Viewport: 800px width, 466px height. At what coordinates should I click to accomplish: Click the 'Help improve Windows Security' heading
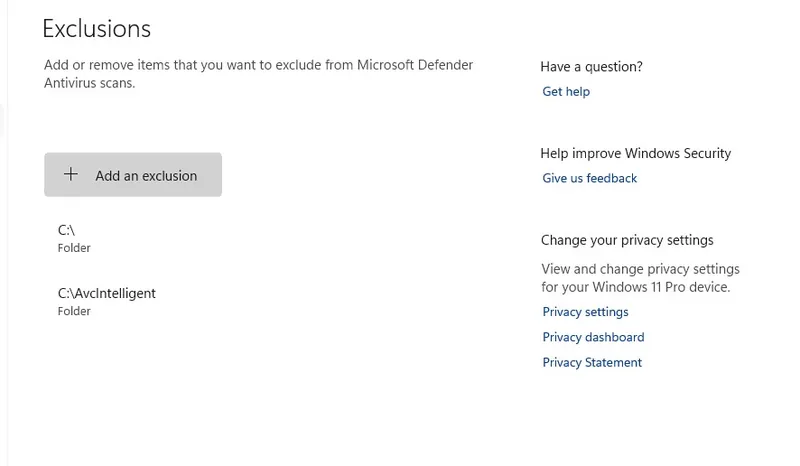636,154
